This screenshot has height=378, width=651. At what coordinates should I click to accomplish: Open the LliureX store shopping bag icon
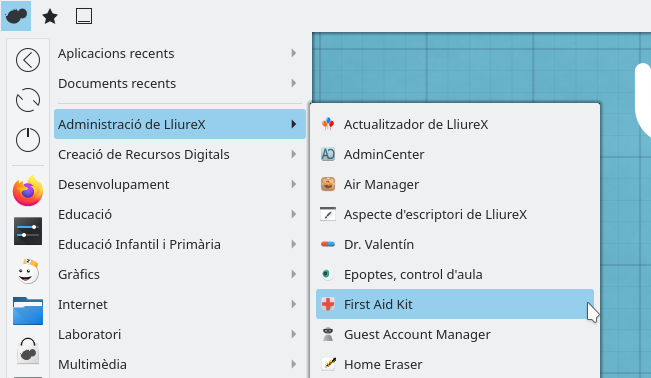[28, 351]
